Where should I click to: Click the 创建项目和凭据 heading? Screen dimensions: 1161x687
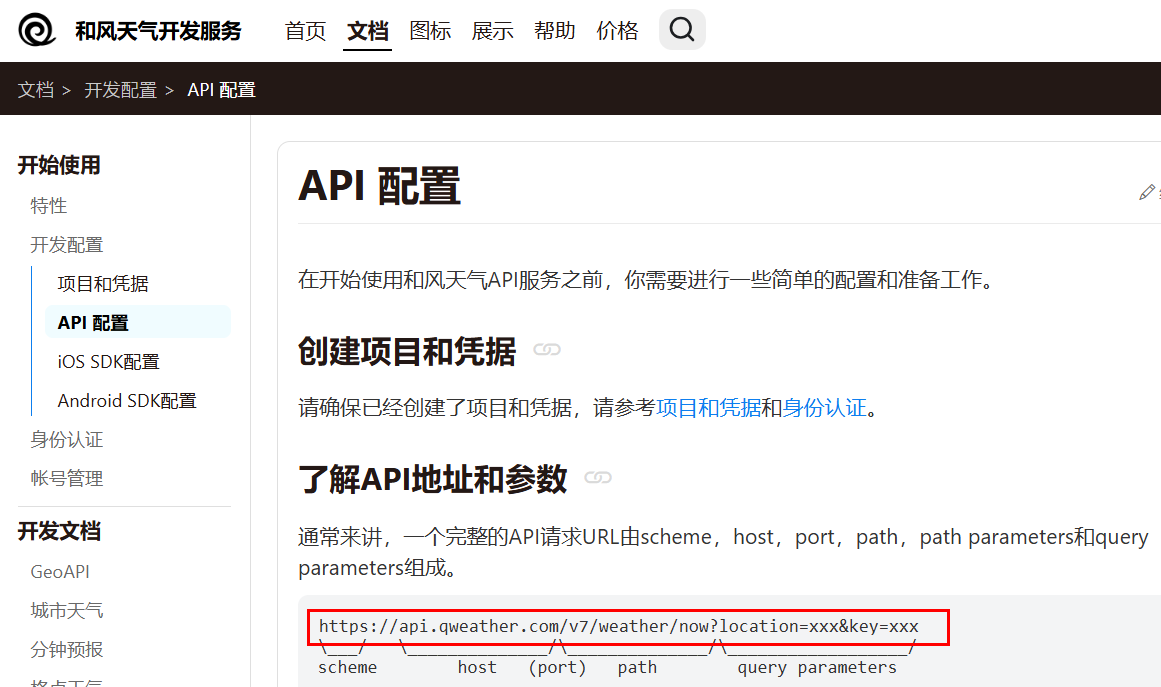click(x=406, y=351)
